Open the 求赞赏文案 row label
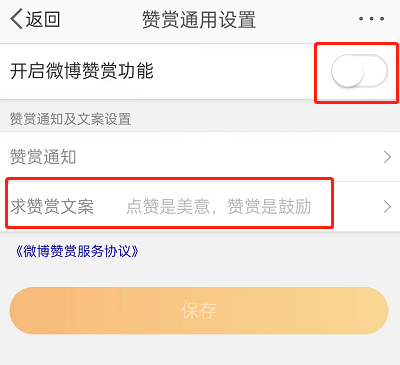Screen dimensions: 400x365 pos(52,206)
